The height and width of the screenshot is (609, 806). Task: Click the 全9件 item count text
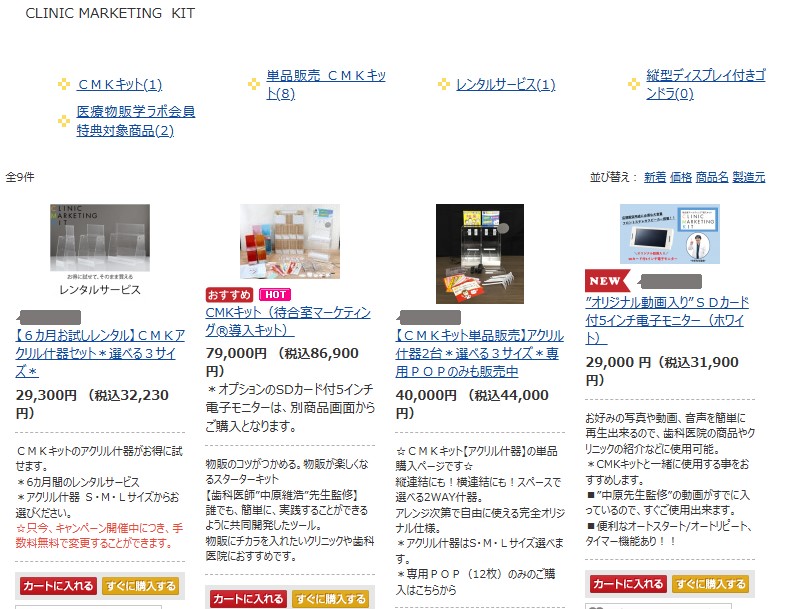(20, 177)
